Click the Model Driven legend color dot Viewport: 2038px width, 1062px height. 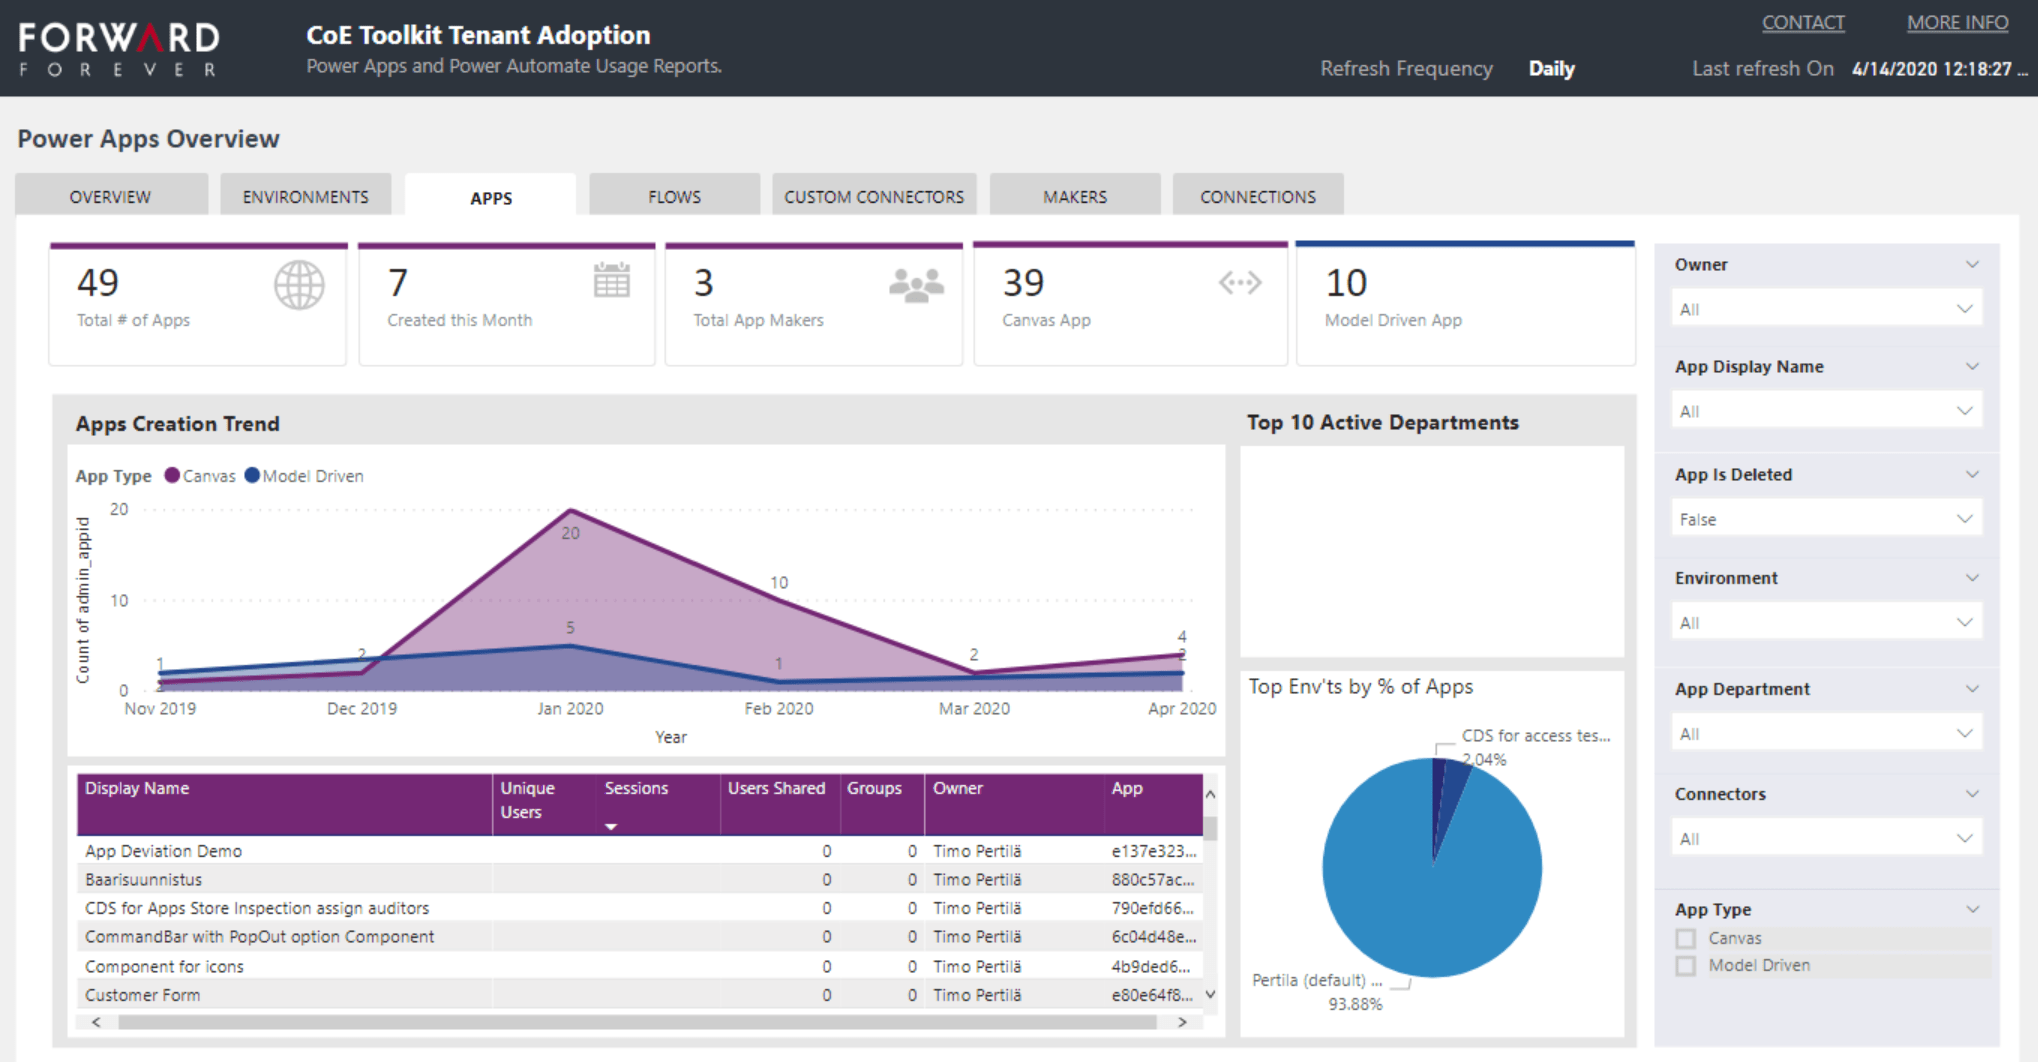click(x=252, y=476)
